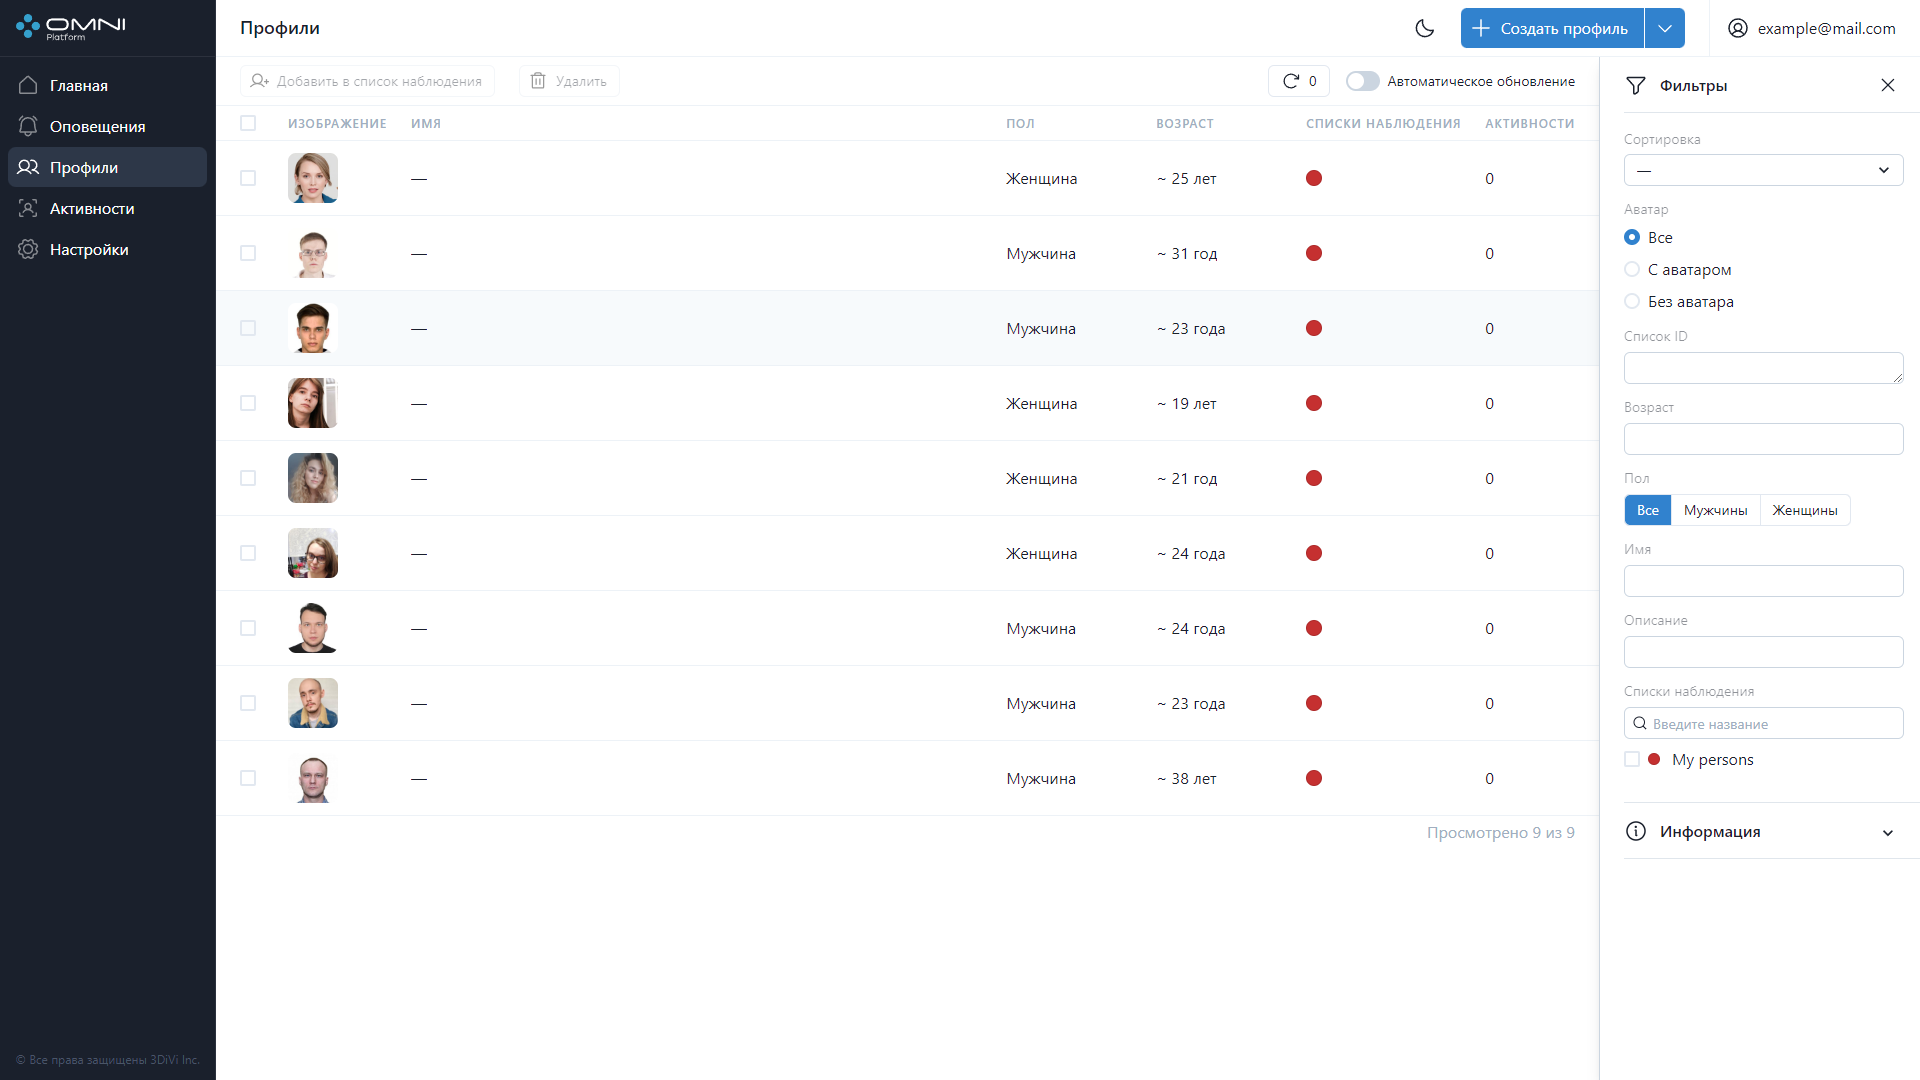The image size is (1920, 1080).
Task: Click the ПОЛ column header
Action: [x=1020, y=124]
